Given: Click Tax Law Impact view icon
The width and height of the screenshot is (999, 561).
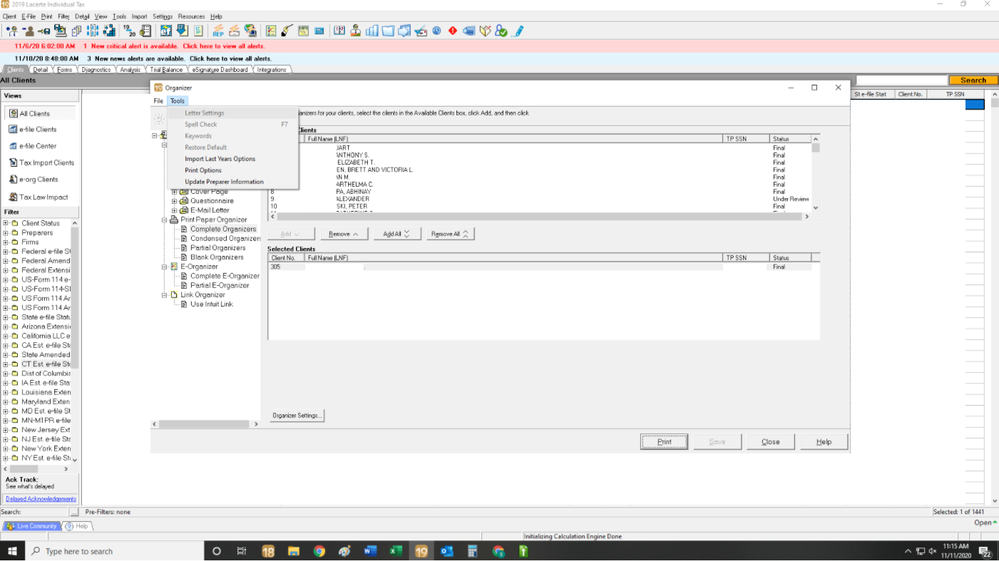Looking at the screenshot, I should pos(13,197).
